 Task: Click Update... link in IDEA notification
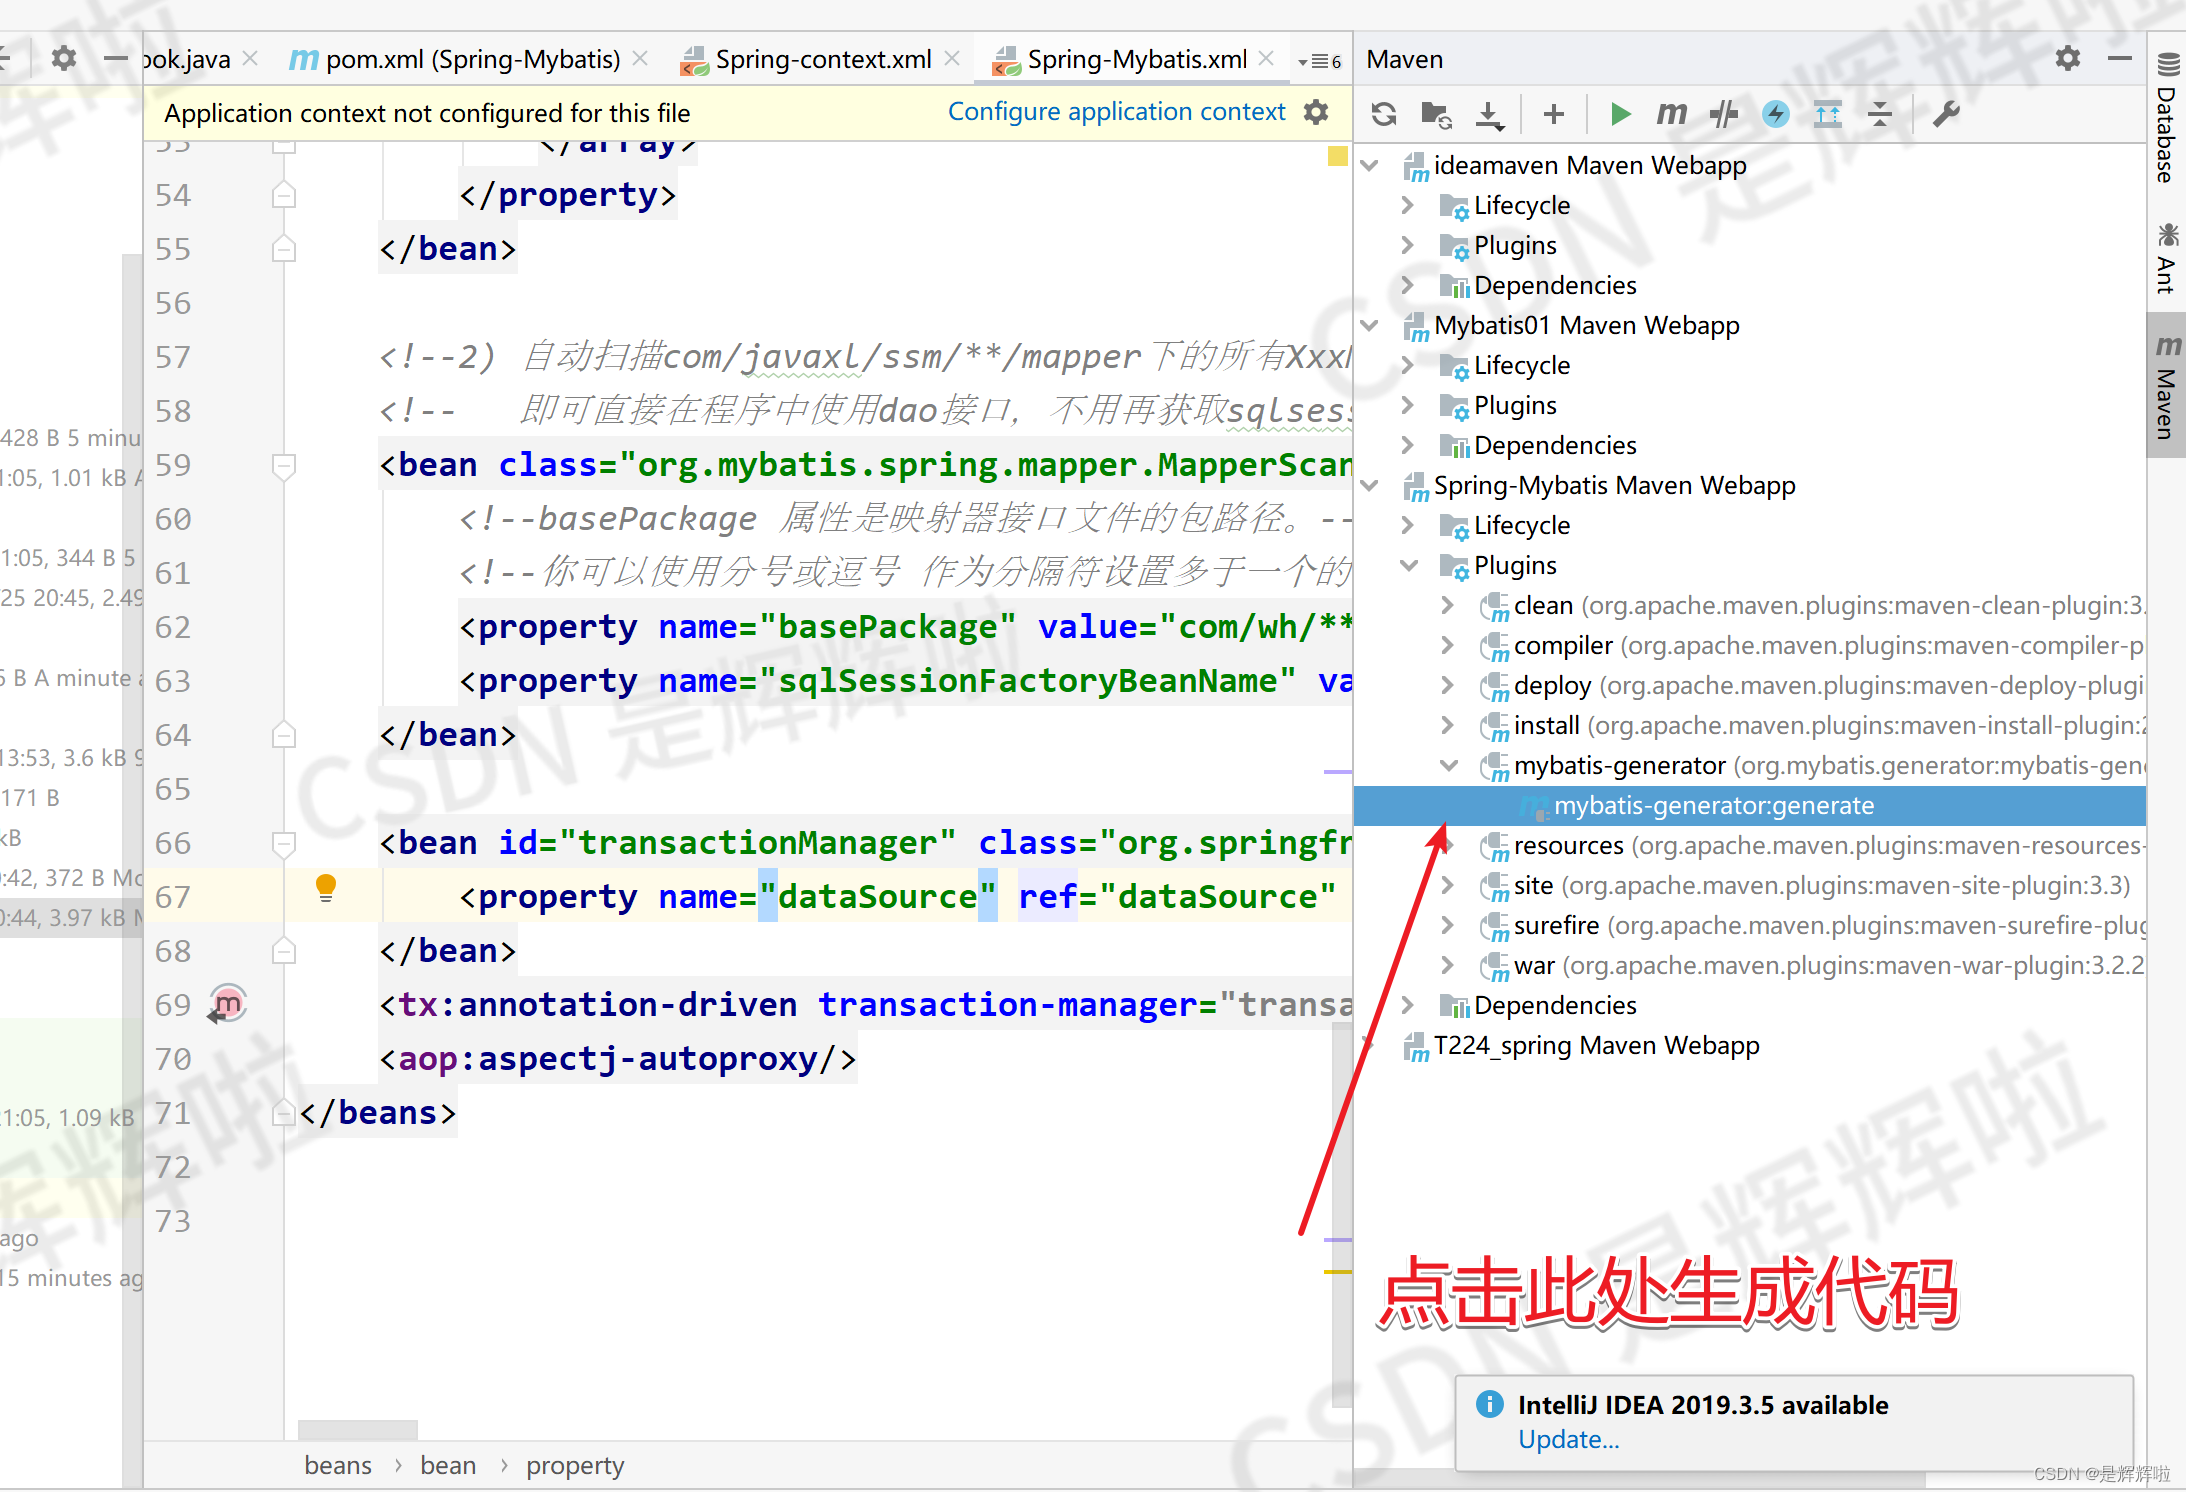[1568, 1439]
